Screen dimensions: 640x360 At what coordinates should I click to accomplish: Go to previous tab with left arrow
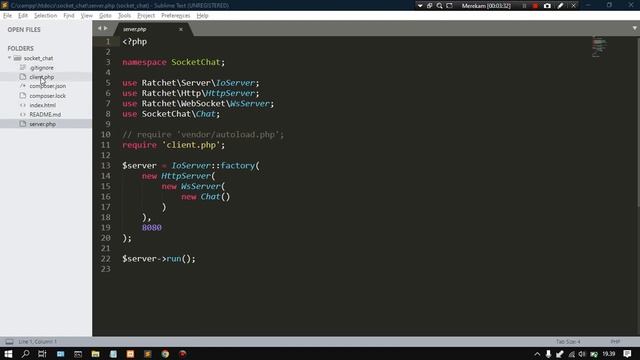(99, 28)
